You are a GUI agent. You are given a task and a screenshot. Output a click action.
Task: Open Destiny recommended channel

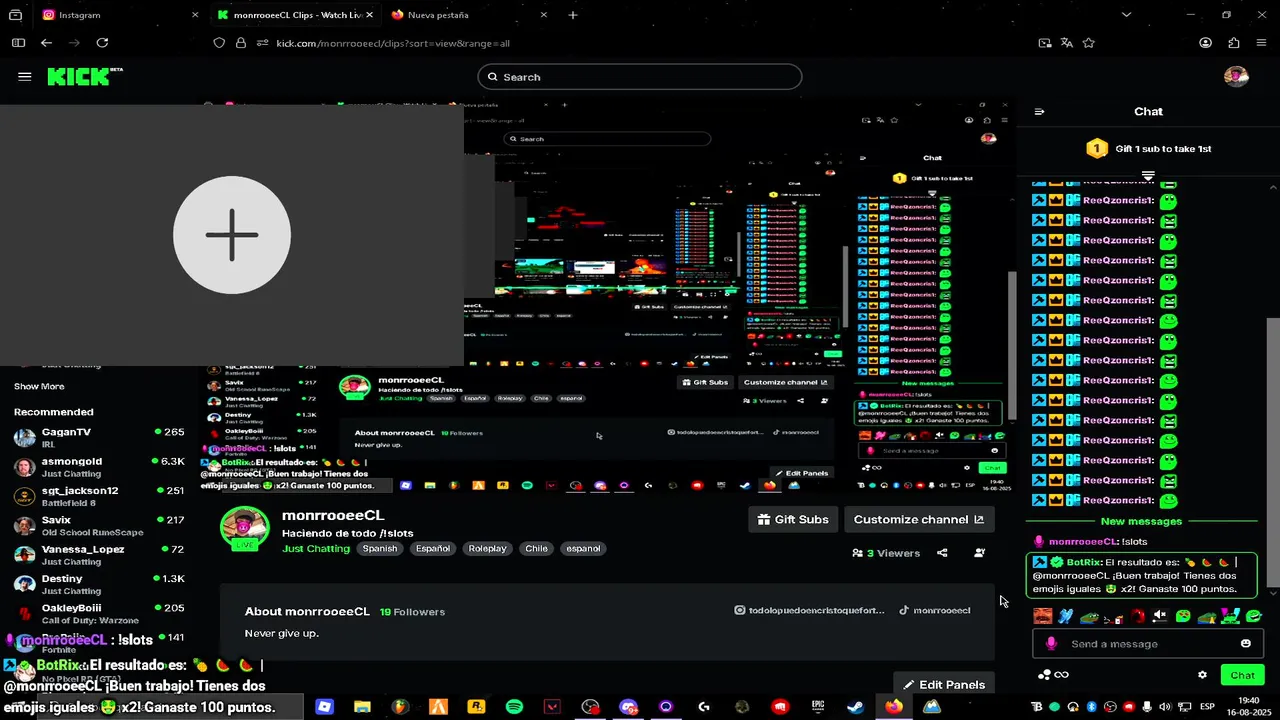click(x=99, y=584)
